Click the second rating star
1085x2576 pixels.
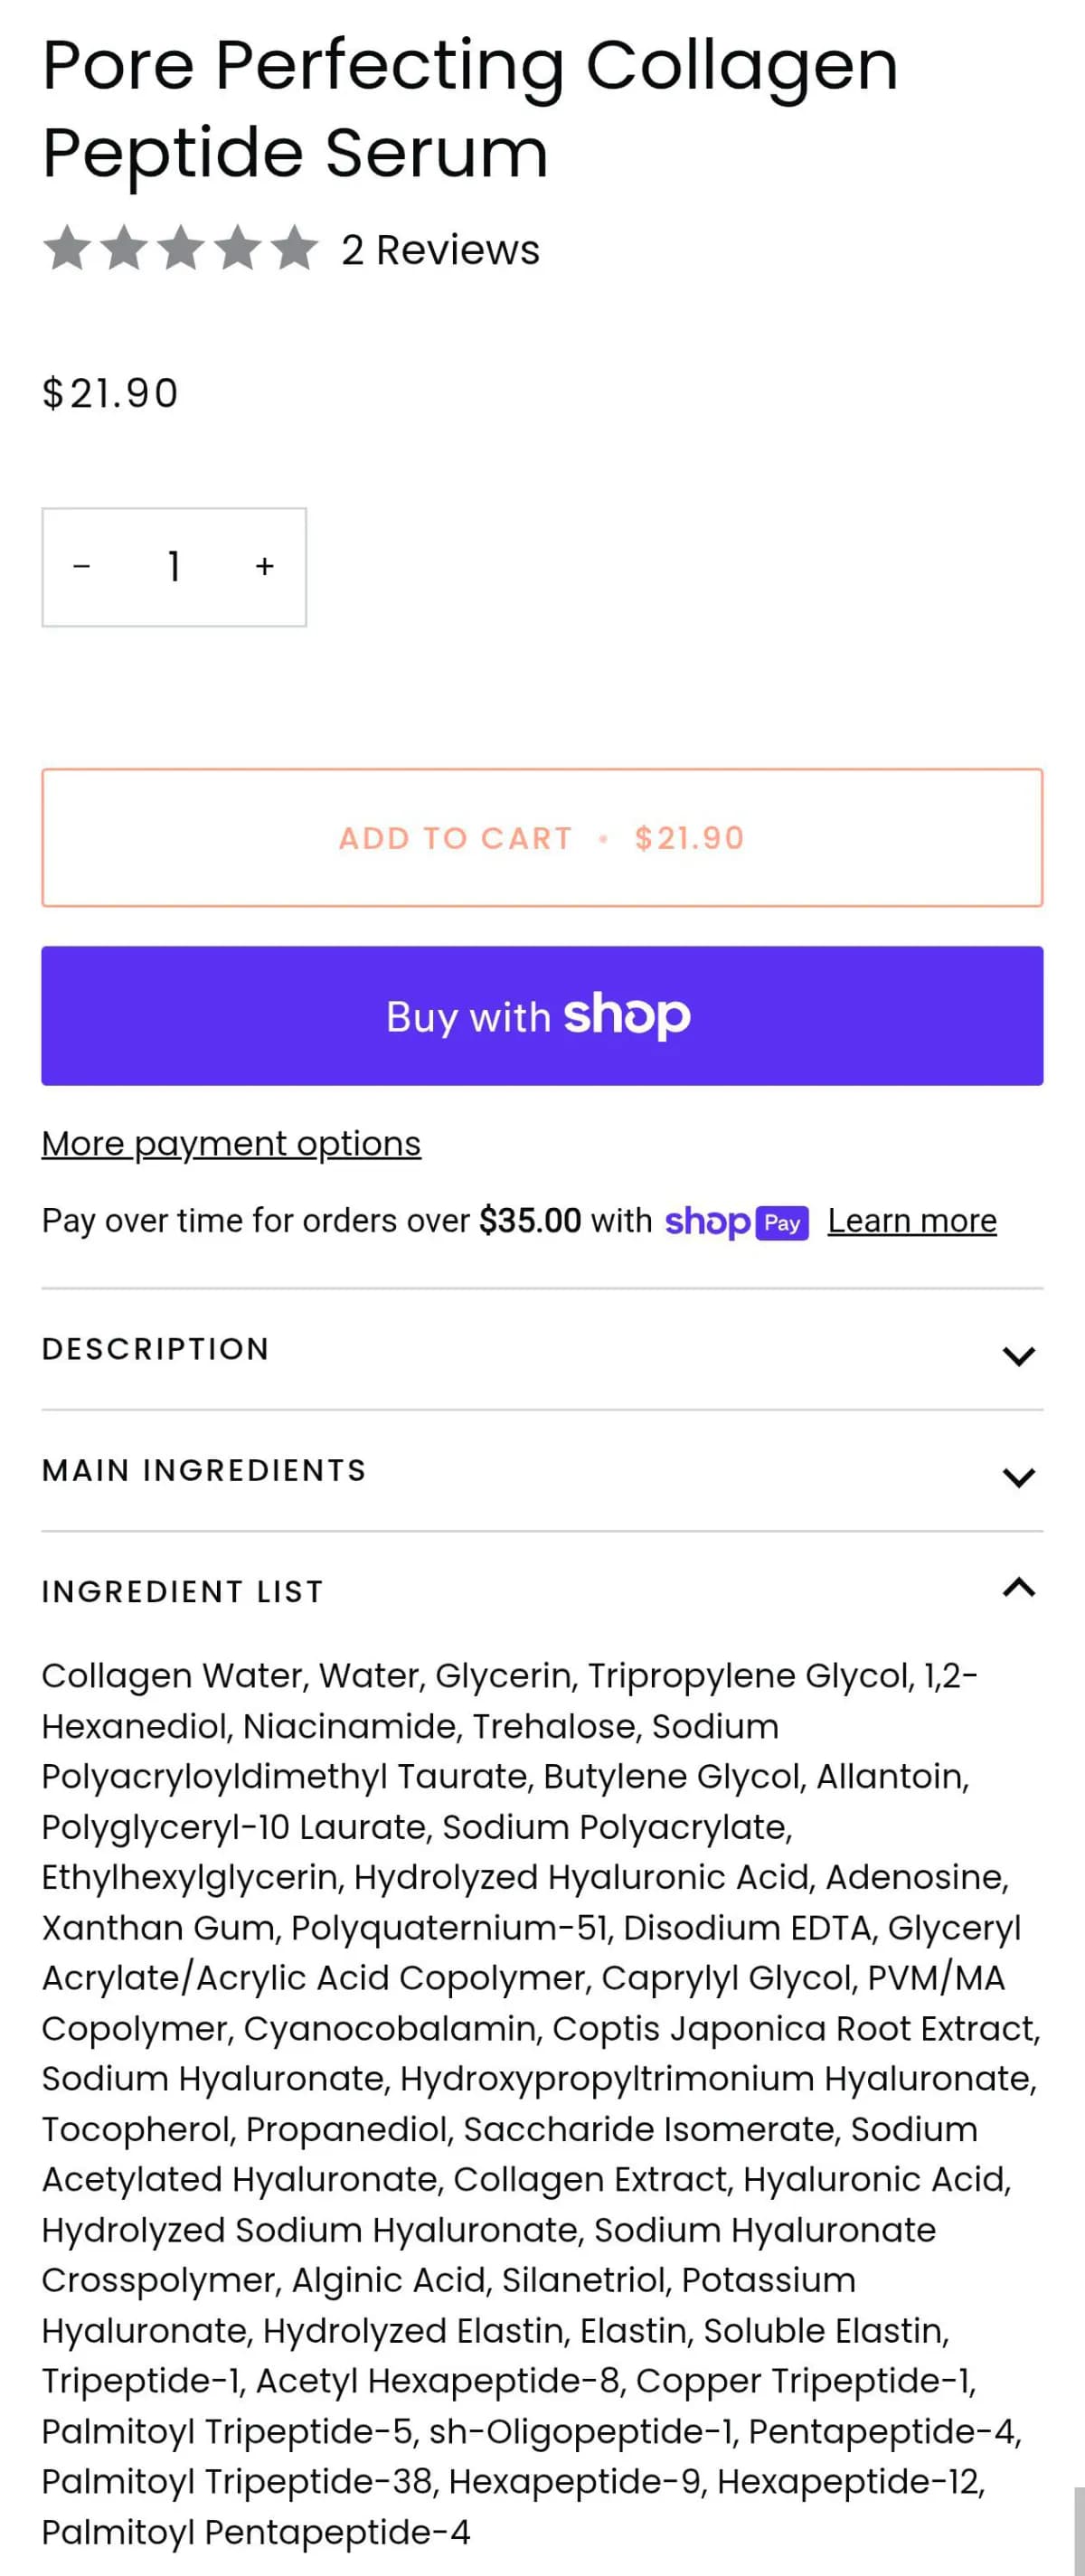point(124,248)
